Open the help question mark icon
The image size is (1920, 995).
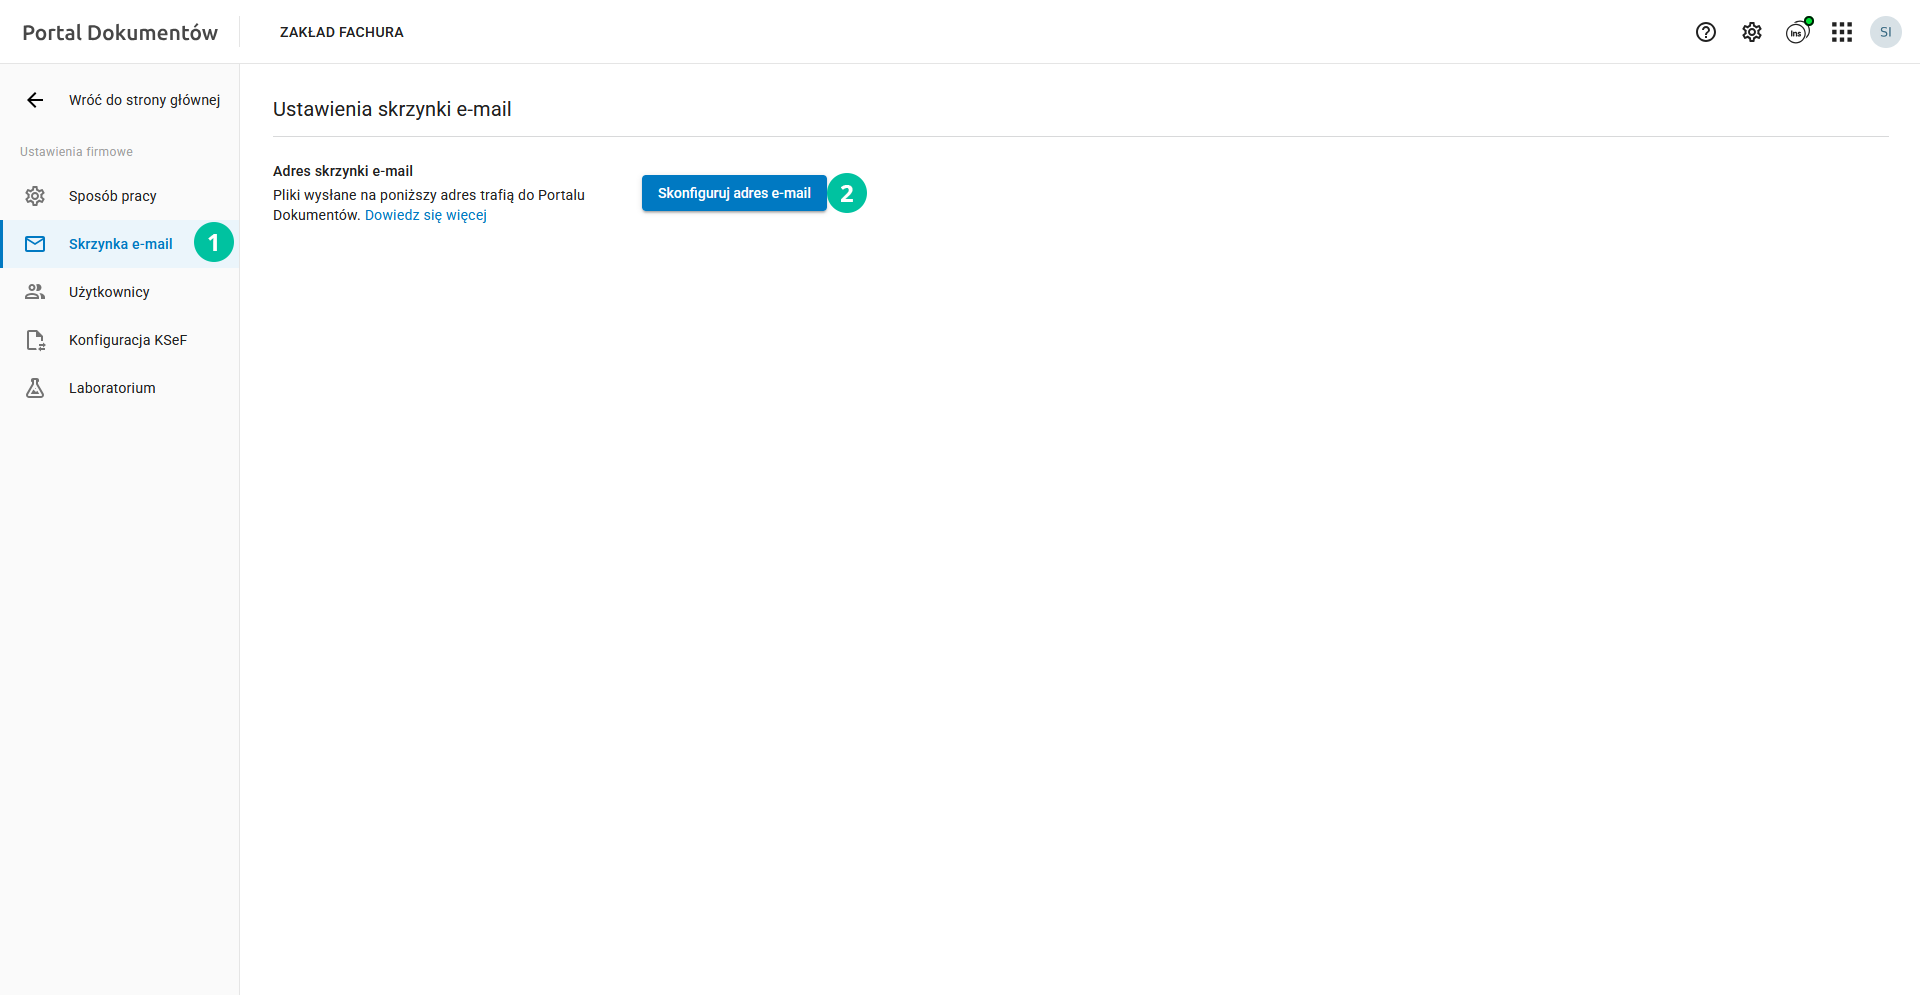coord(1706,32)
